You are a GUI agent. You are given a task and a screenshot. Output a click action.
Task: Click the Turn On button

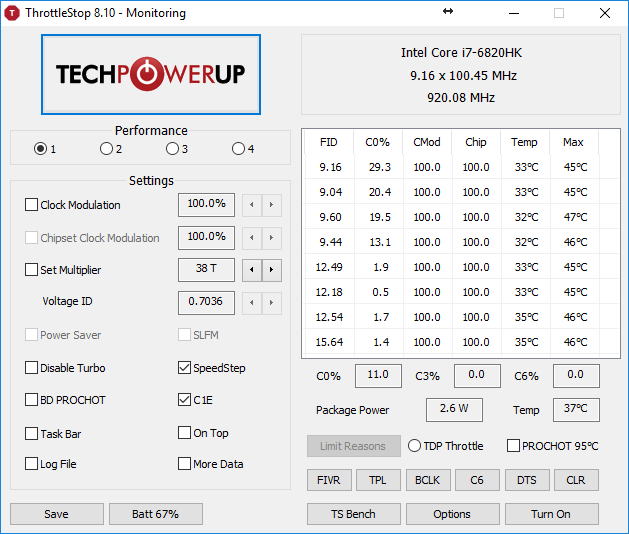[x=552, y=514]
